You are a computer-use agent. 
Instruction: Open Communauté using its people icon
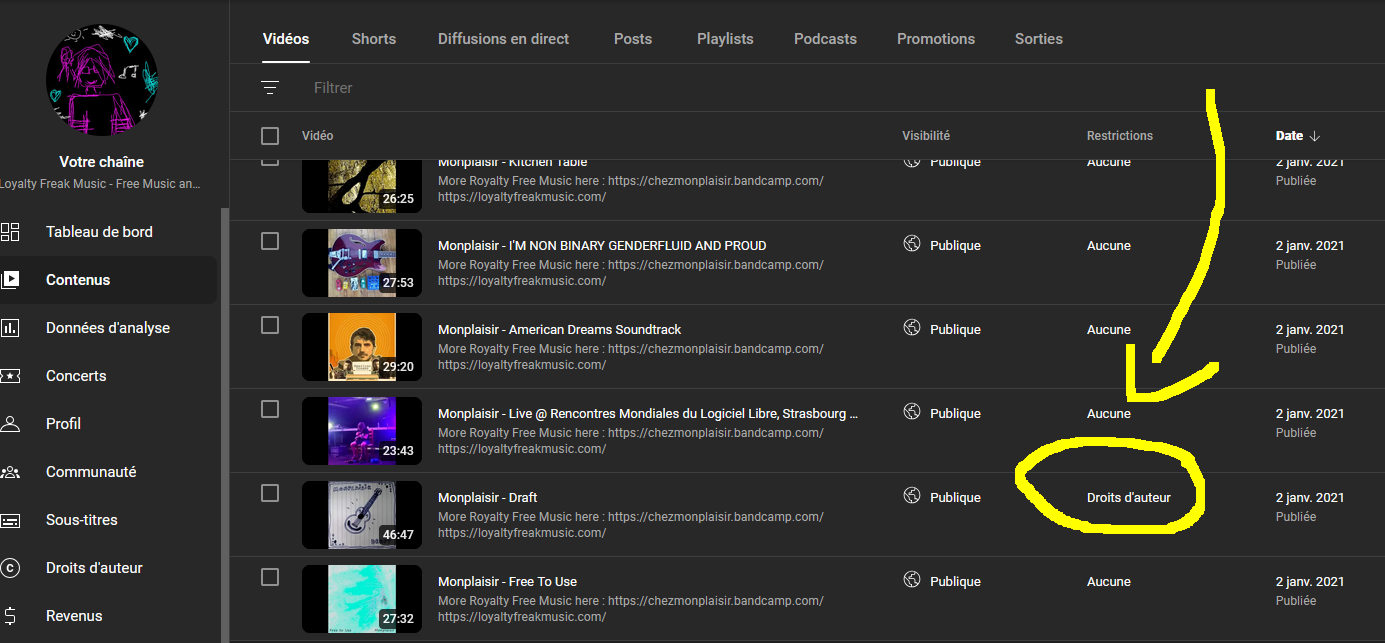tap(10, 472)
